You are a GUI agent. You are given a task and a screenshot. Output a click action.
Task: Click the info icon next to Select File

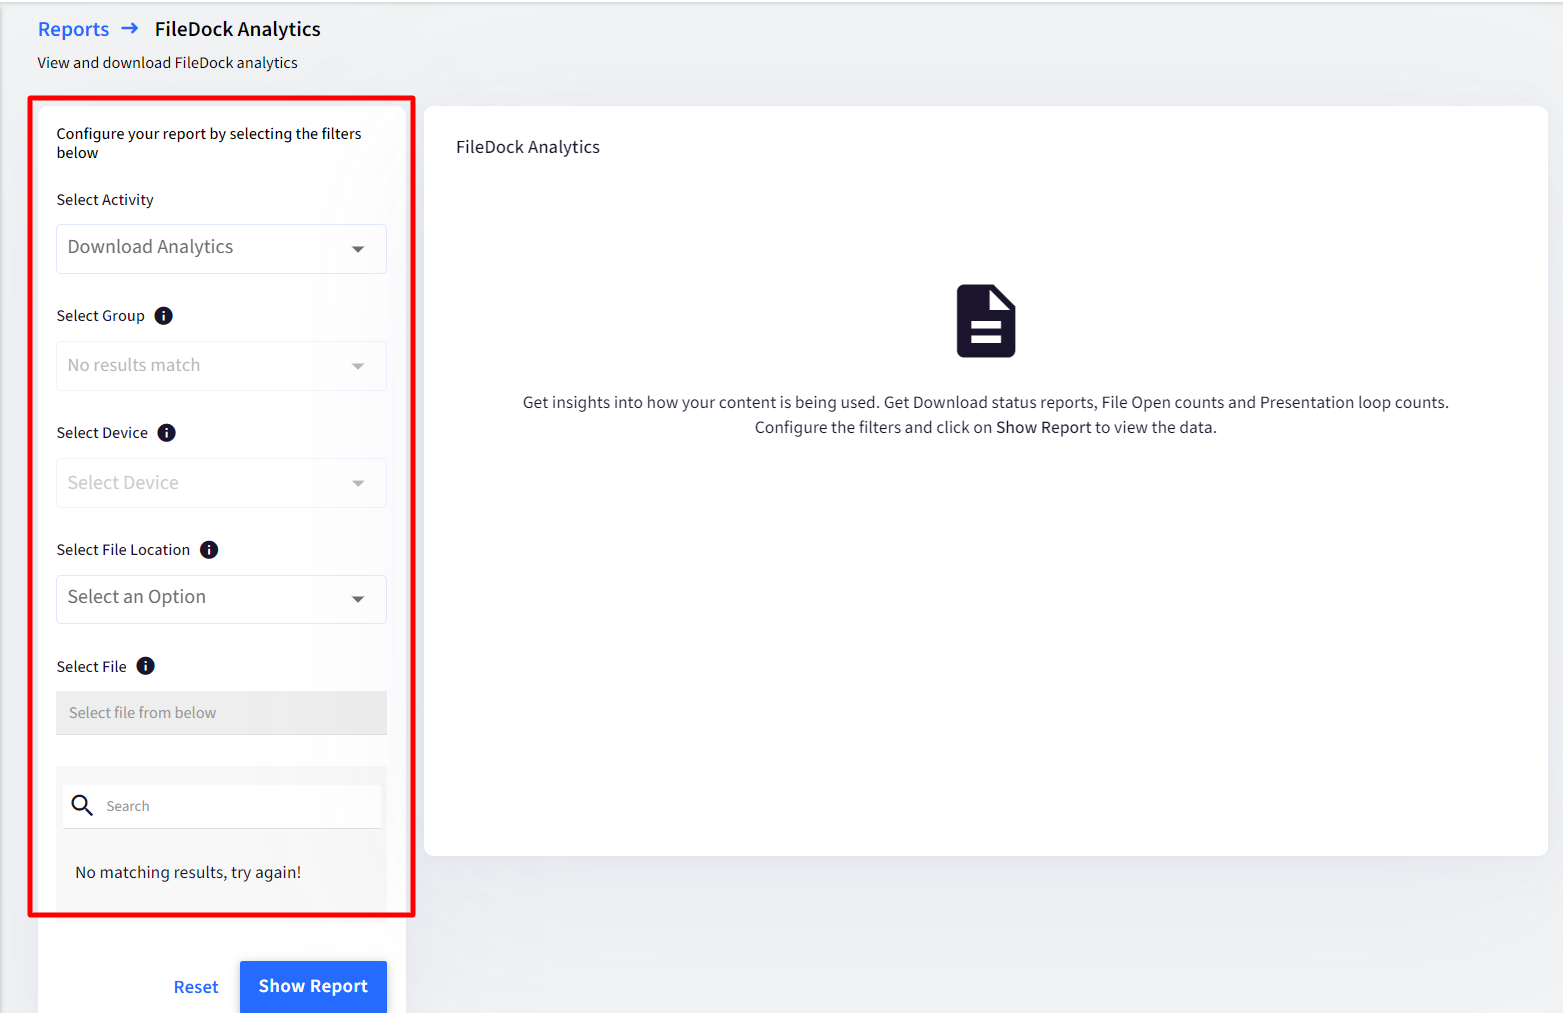point(146,666)
